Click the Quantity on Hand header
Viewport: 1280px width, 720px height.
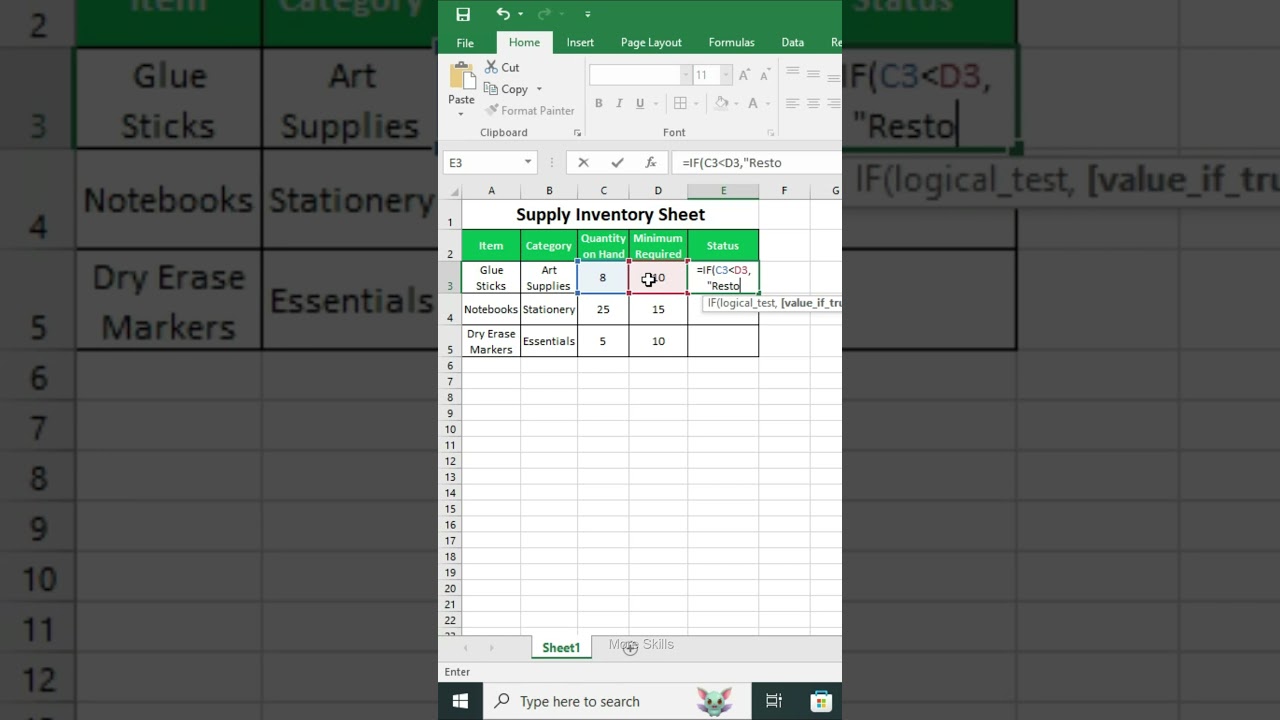point(603,246)
